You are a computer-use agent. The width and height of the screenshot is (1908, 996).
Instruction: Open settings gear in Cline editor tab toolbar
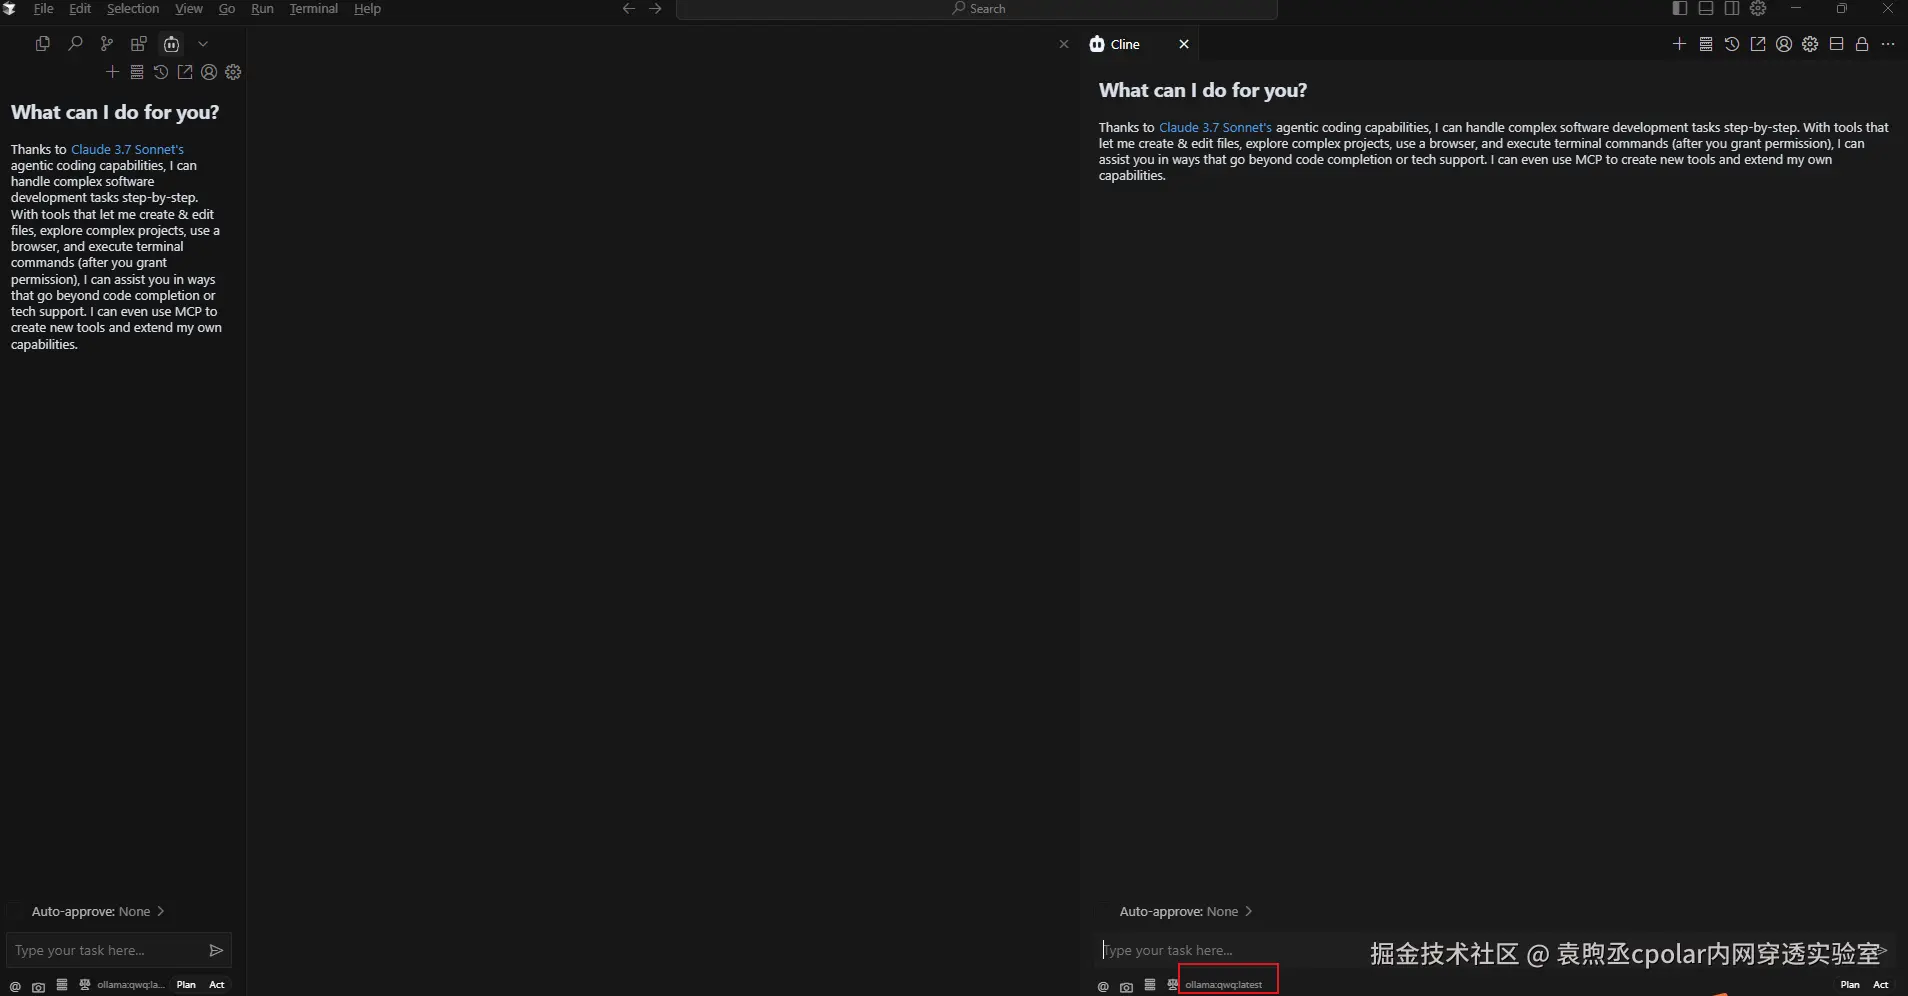click(1810, 44)
